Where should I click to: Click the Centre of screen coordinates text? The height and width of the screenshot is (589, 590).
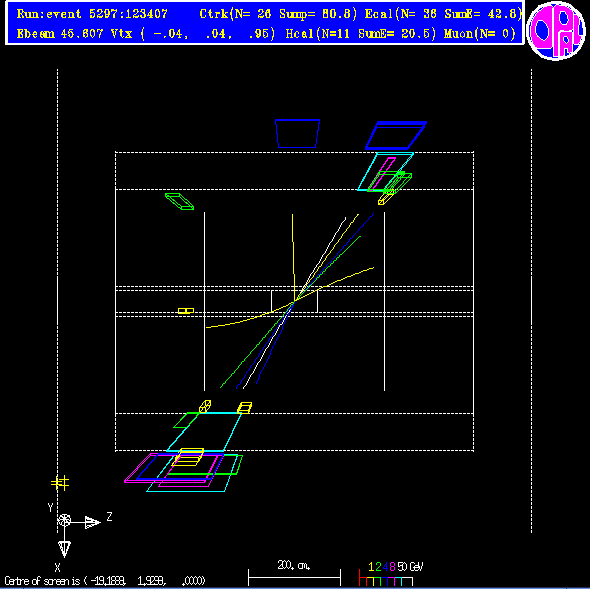point(105,581)
